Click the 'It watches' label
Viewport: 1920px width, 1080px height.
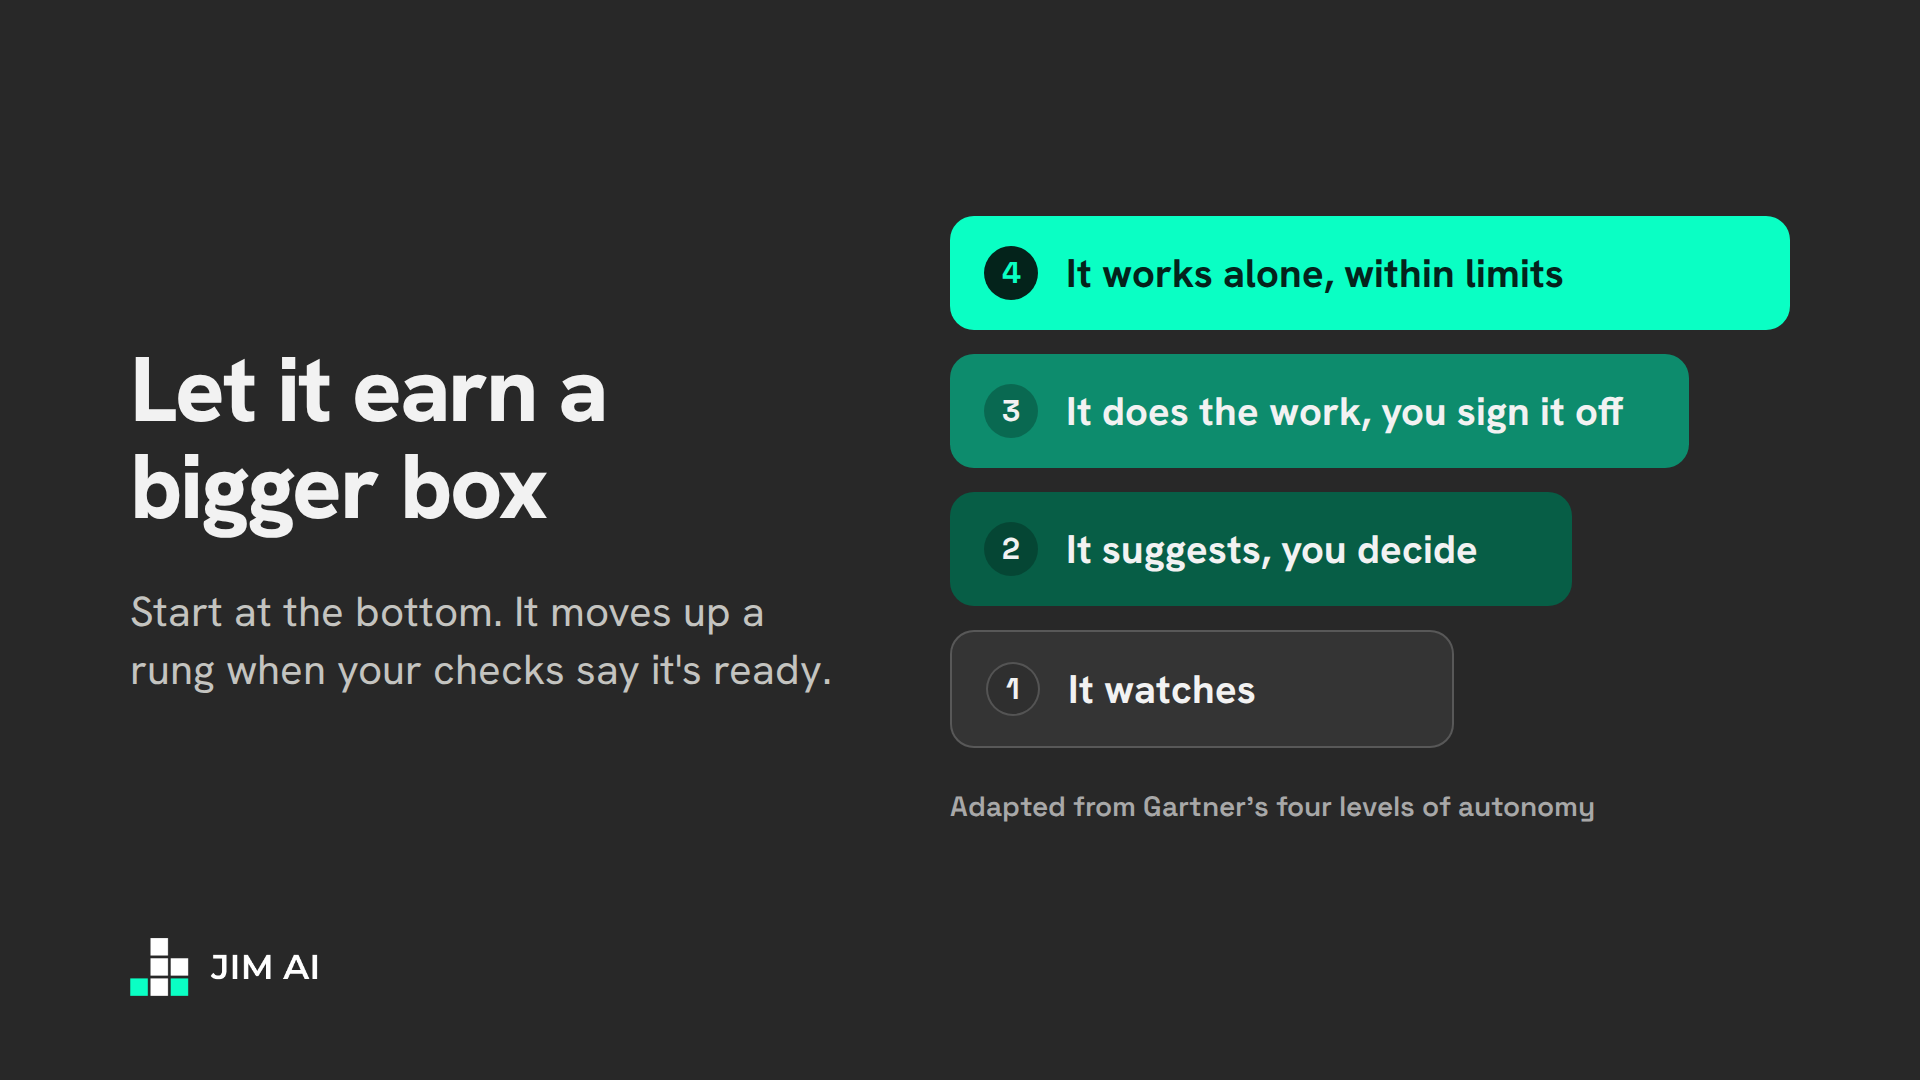[x=1161, y=690]
